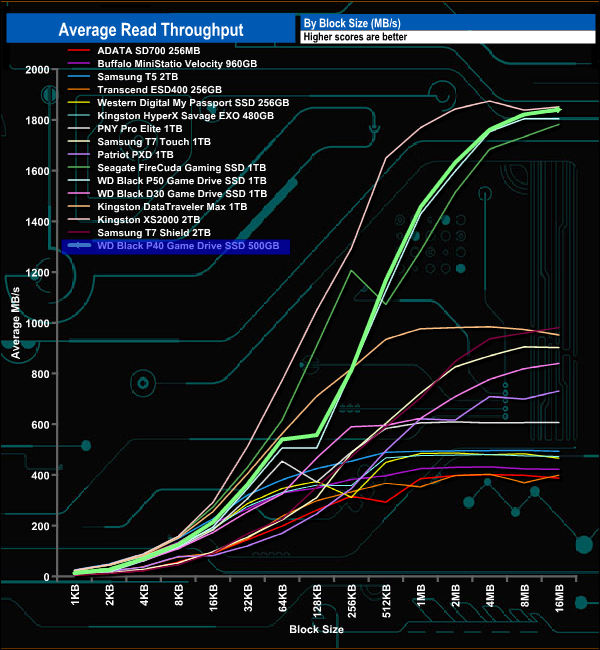Click the 16KB x-axis label
The image size is (600, 650).
pyautogui.click(x=213, y=598)
